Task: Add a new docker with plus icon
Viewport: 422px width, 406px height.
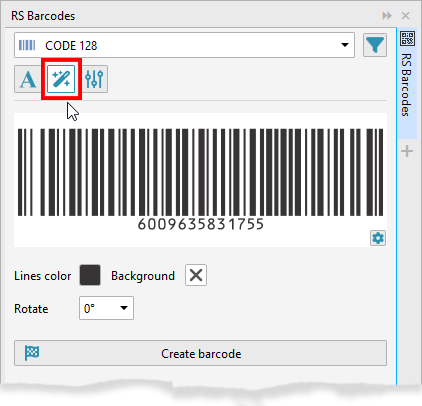Action: 407,151
